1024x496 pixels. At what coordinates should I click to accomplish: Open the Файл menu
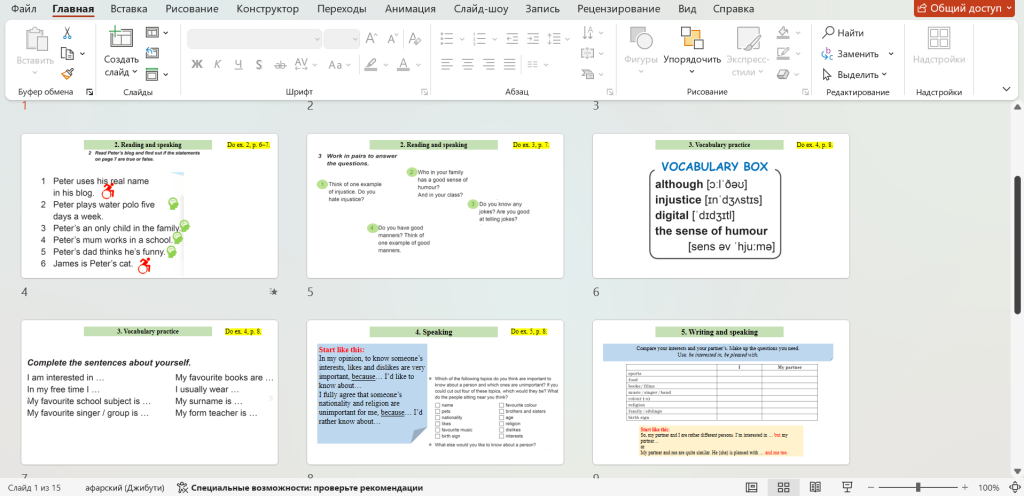pyautogui.click(x=24, y=9)
